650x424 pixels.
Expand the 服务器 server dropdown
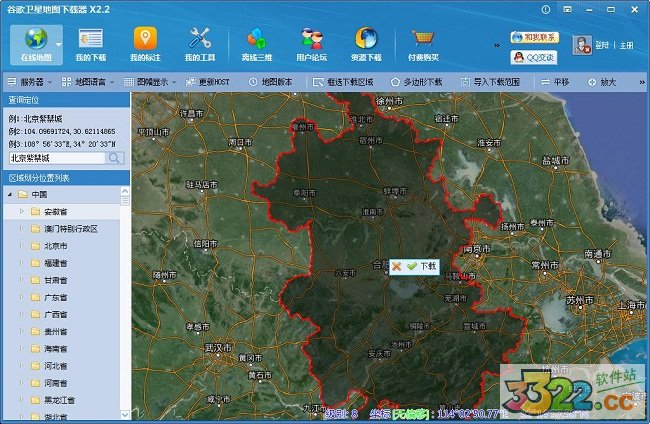[36, 81]
